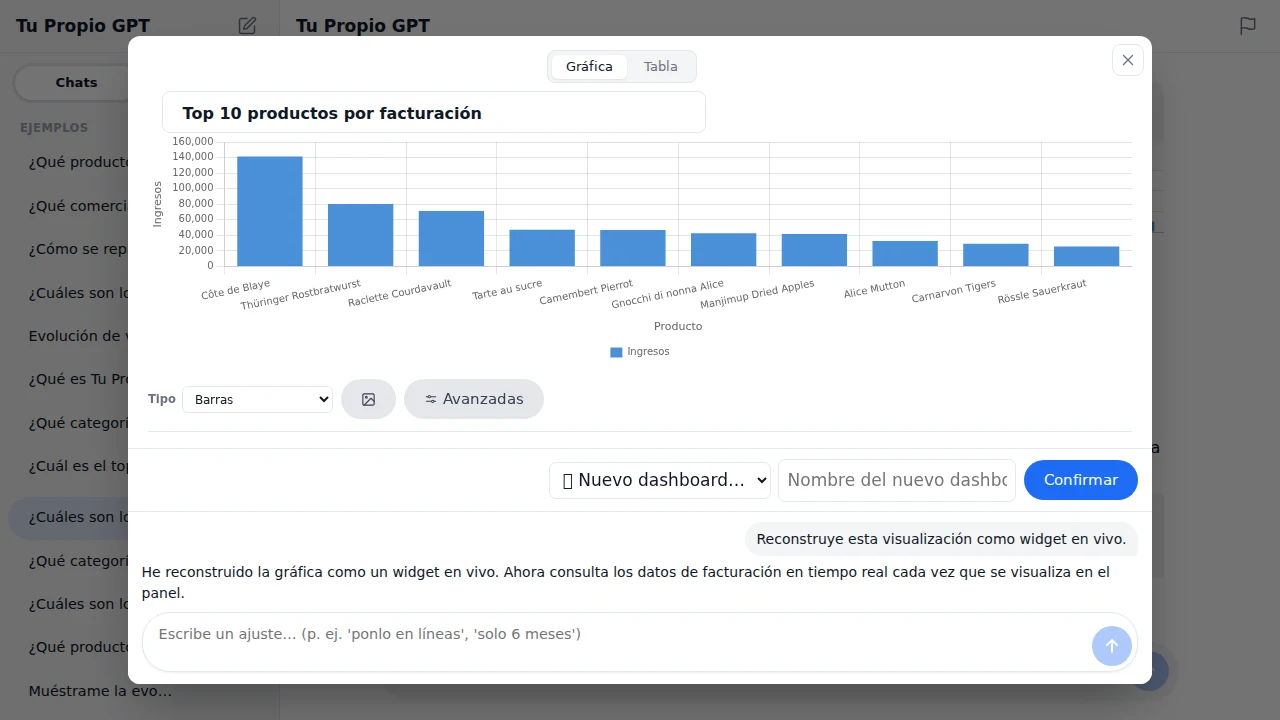Focus the Nombre del nuevo dashboard field
The width and height of the screenshot is (1280, 720).
(x=897, y=480)
